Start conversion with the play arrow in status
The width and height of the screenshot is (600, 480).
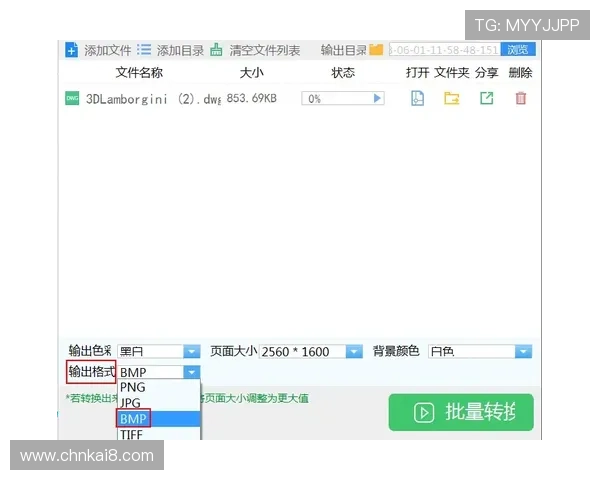click(x=377, y=98)
